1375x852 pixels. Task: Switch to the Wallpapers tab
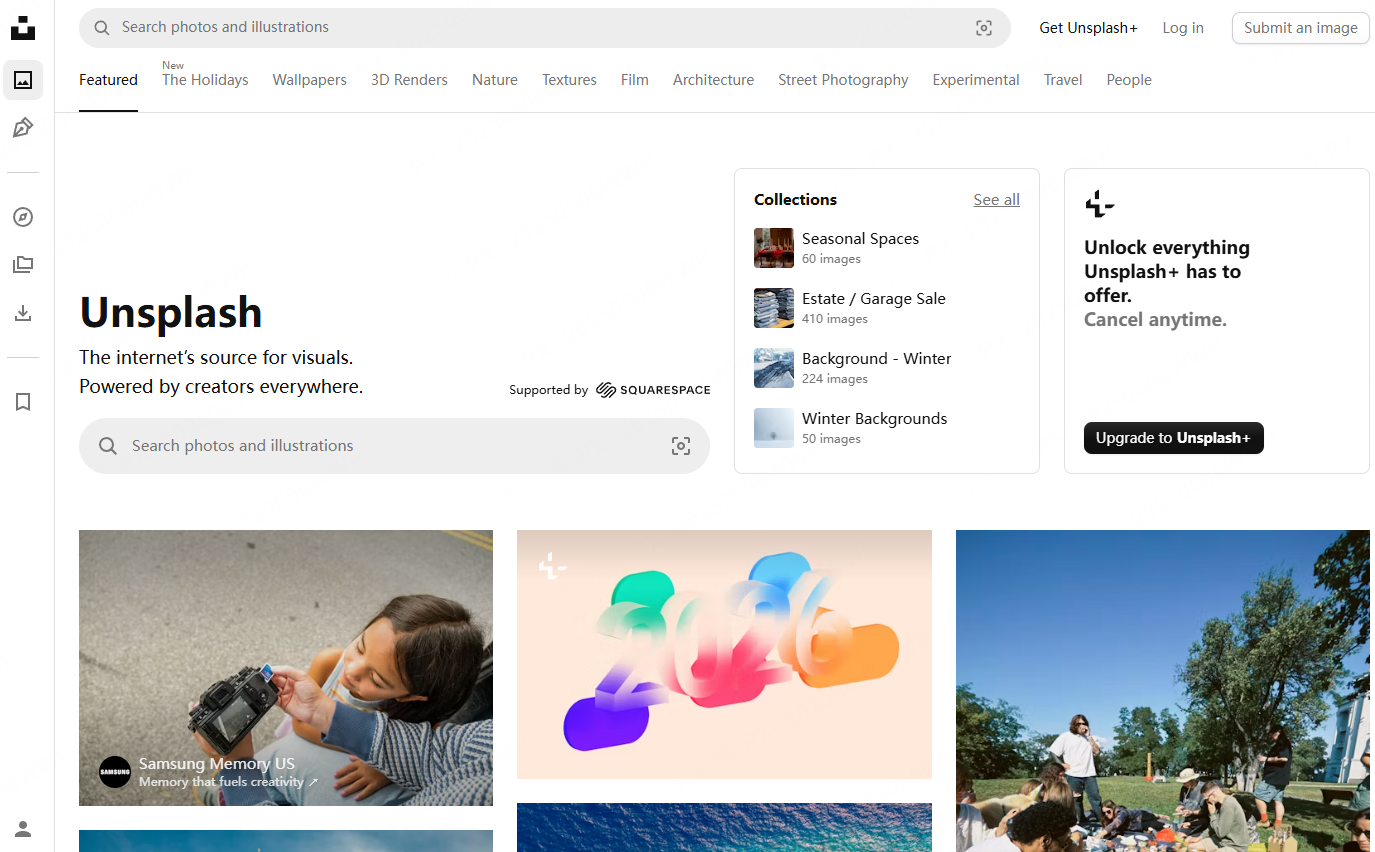[309, 80]
